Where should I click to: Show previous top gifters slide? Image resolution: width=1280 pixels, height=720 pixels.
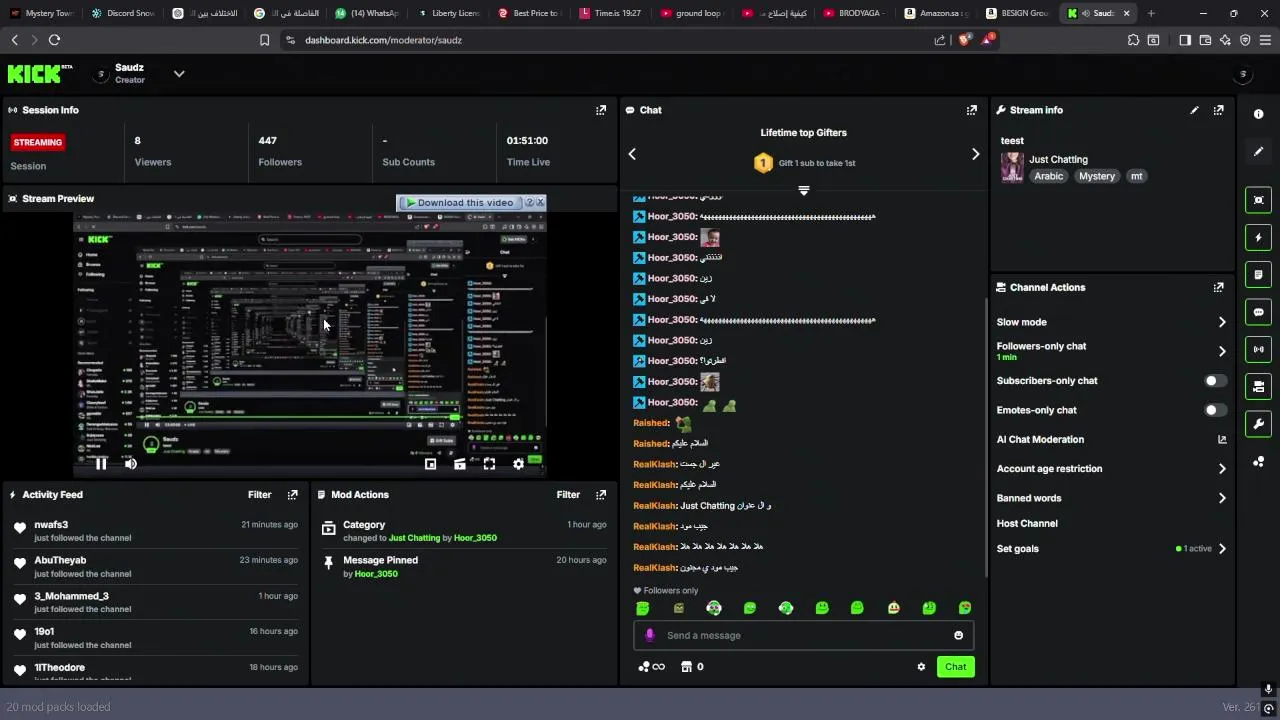pos(632,154)
